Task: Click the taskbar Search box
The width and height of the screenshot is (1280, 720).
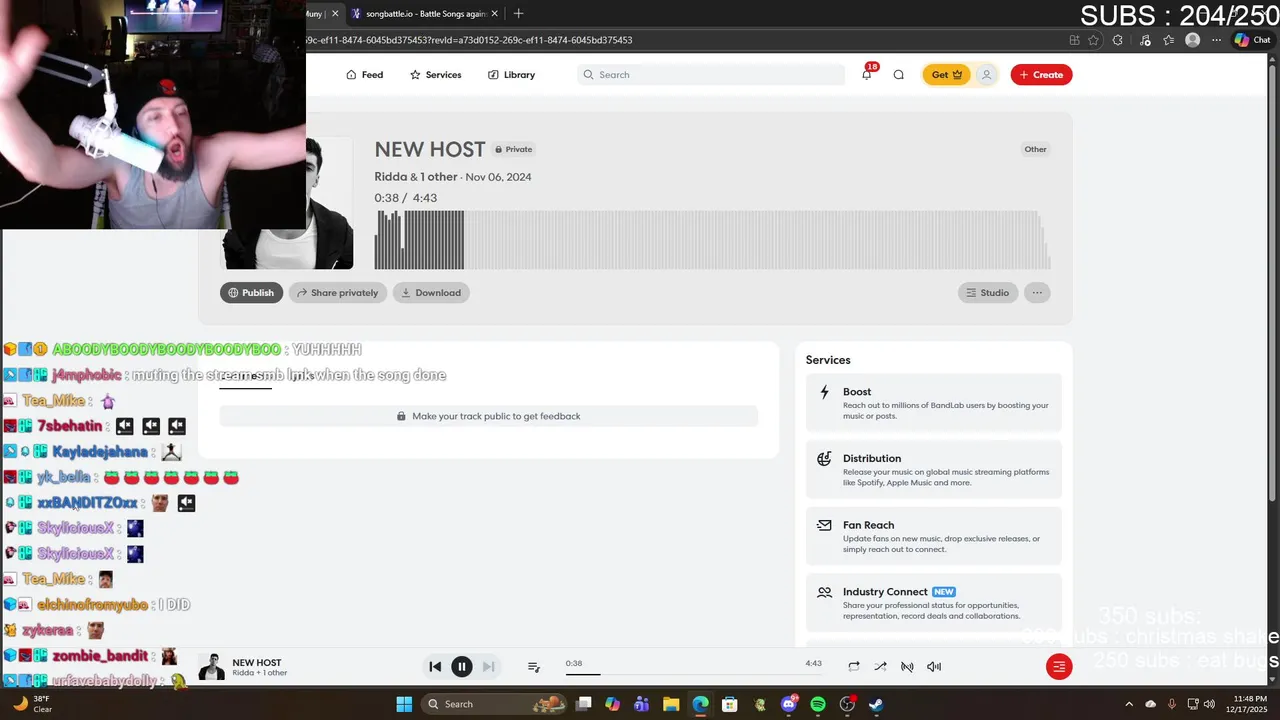Action: click(x=496, y=704)
